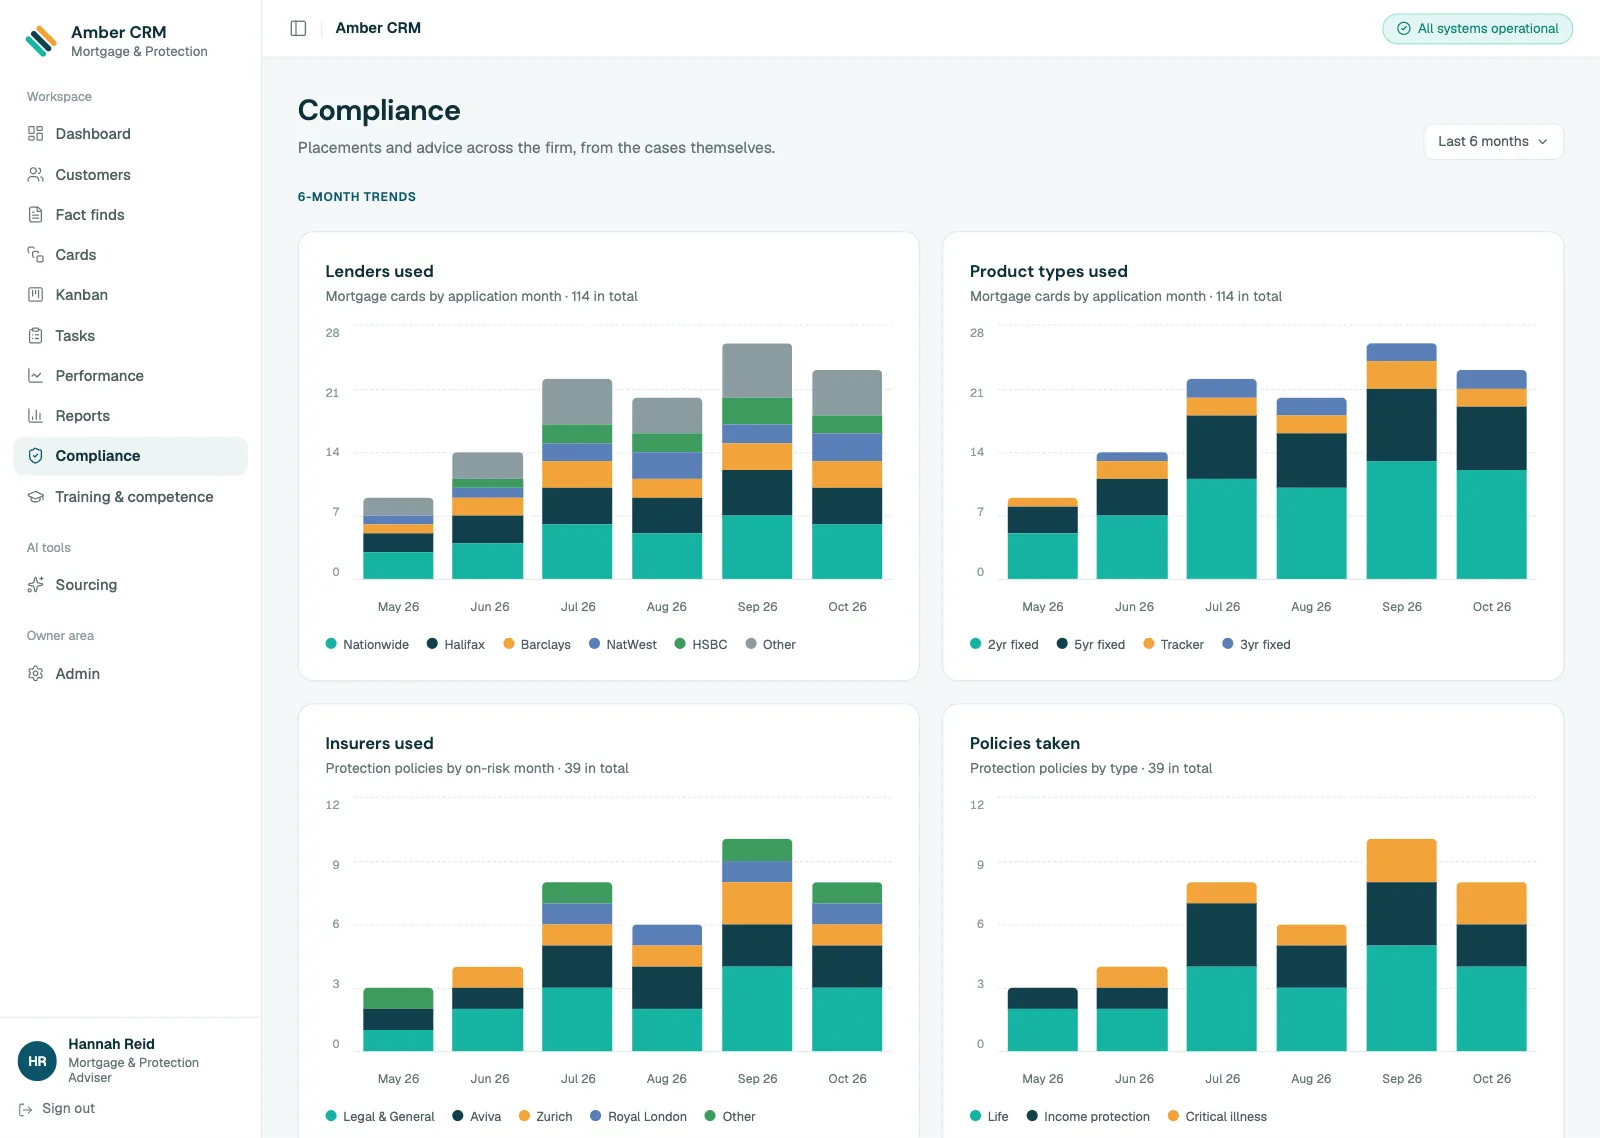Image resolution: width=1600 pixels, height=1138 pixels.
Task: Click the Amber CRM logo icon
Action: (x=41, y=41)
